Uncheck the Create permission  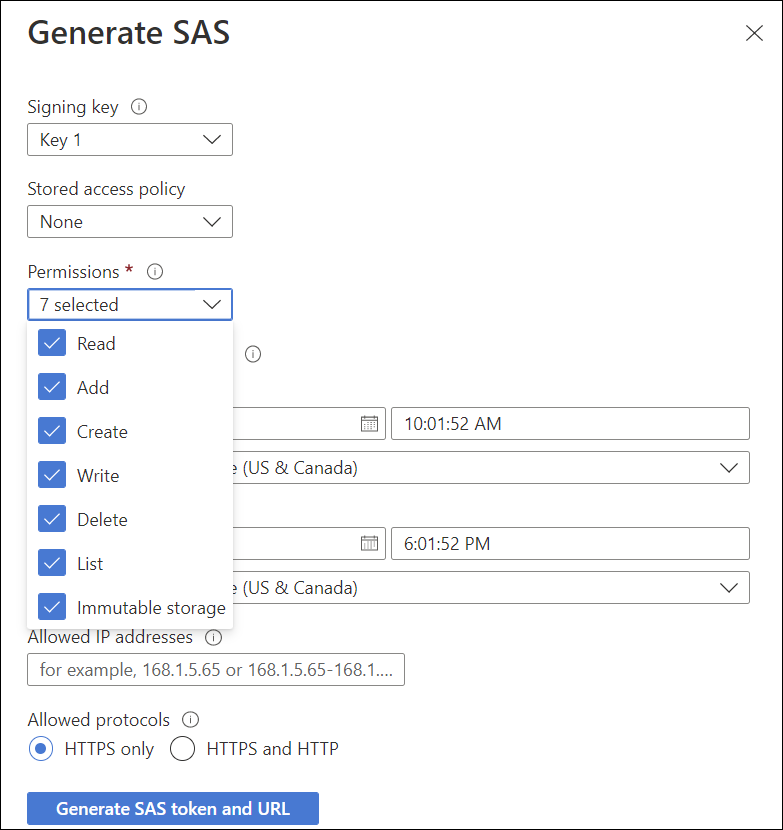(x=52, y=431)
